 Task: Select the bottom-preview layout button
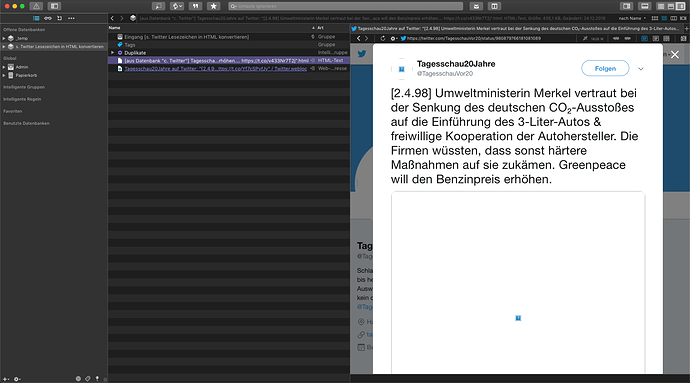(671, 6)
